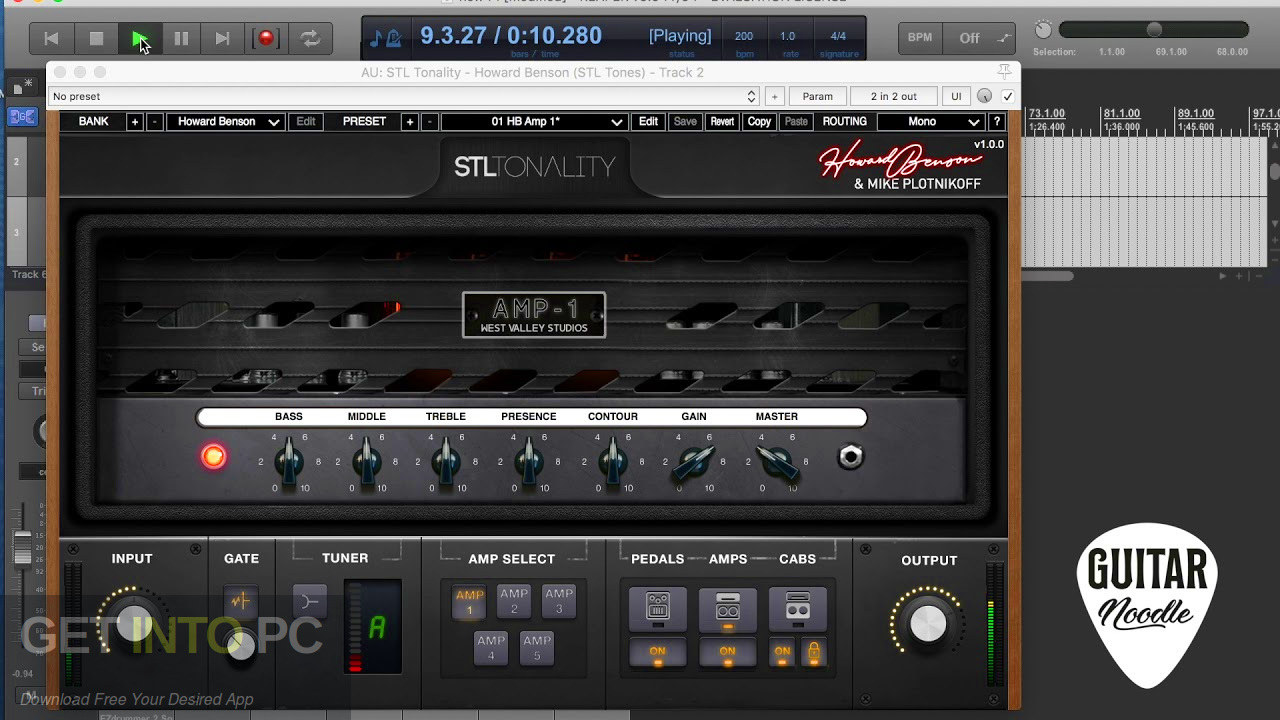Toggle amps ON switch
The image size is (1280, 720).
point(727,652)
